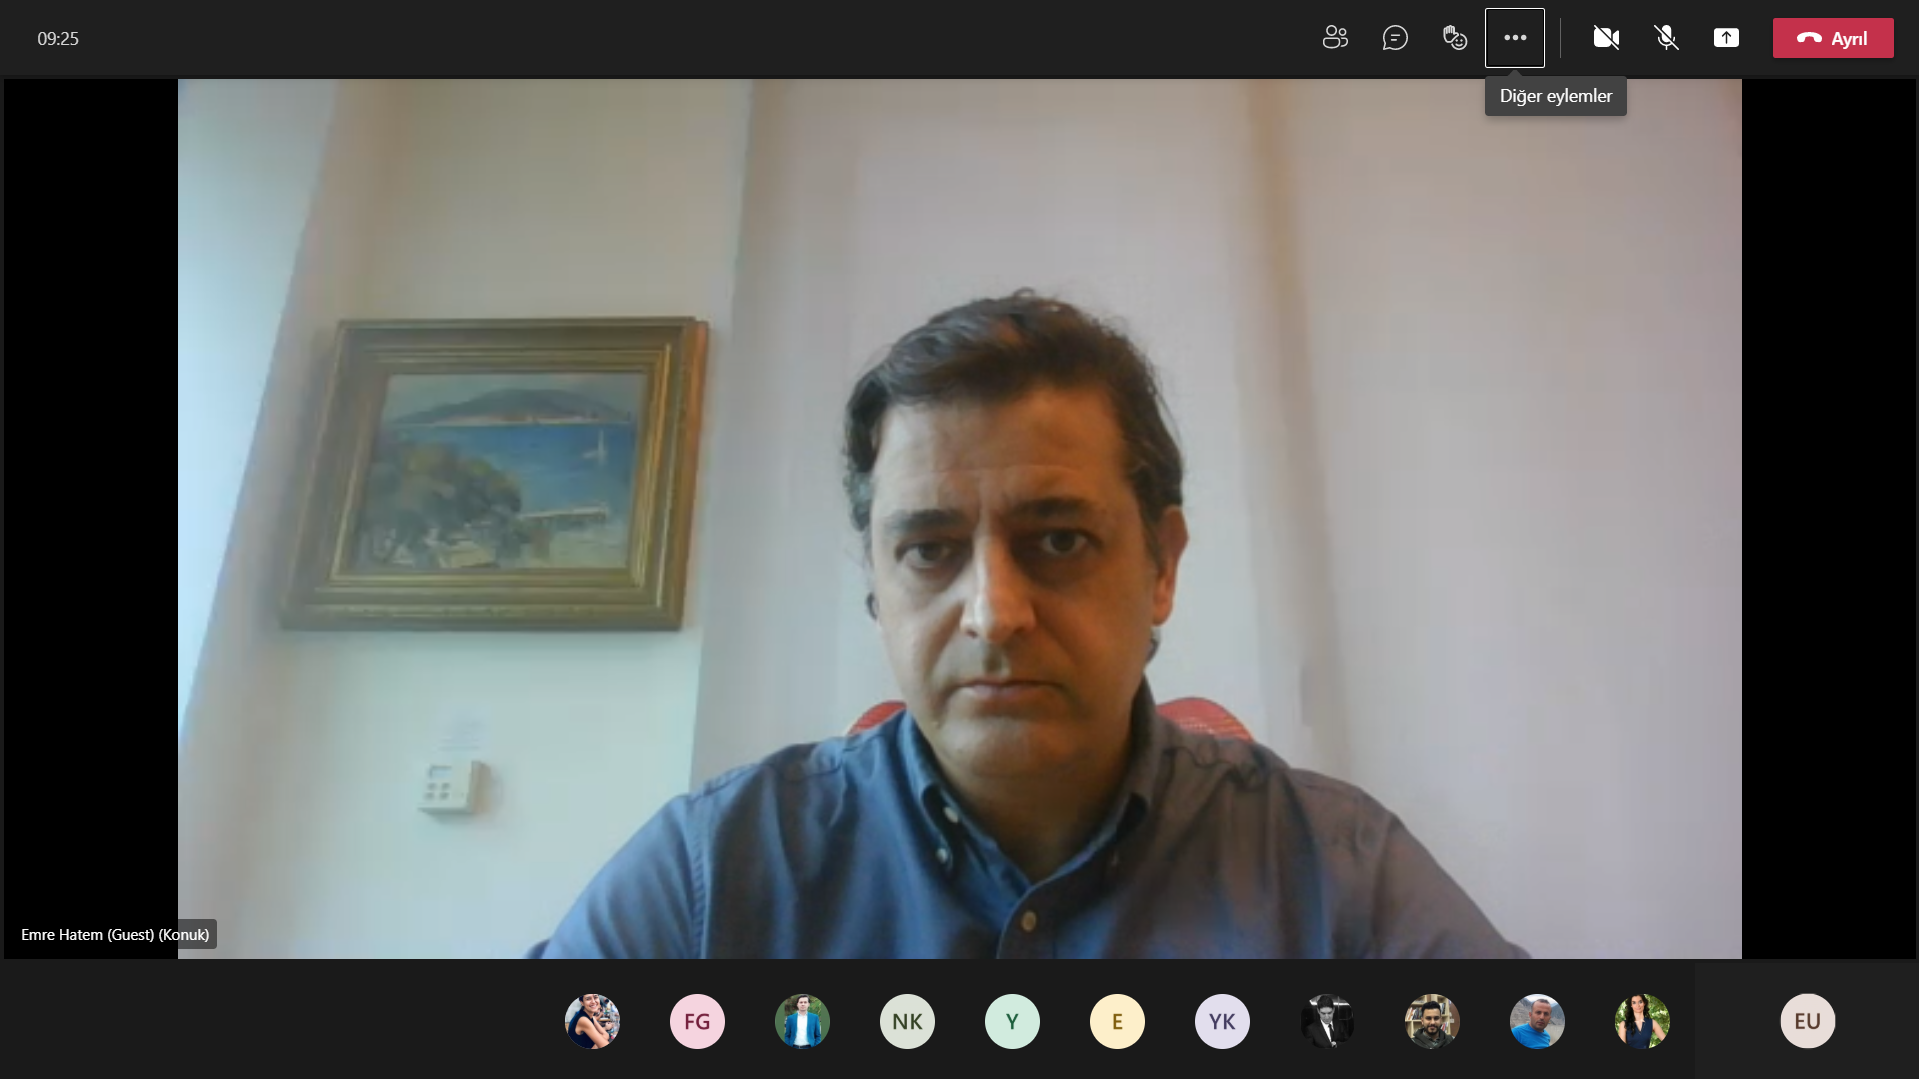Image resolution: width=1919 pixels, height=1079 pixels.
Task: Select the Y participant avatar
Action: tap(1012, 1021)
